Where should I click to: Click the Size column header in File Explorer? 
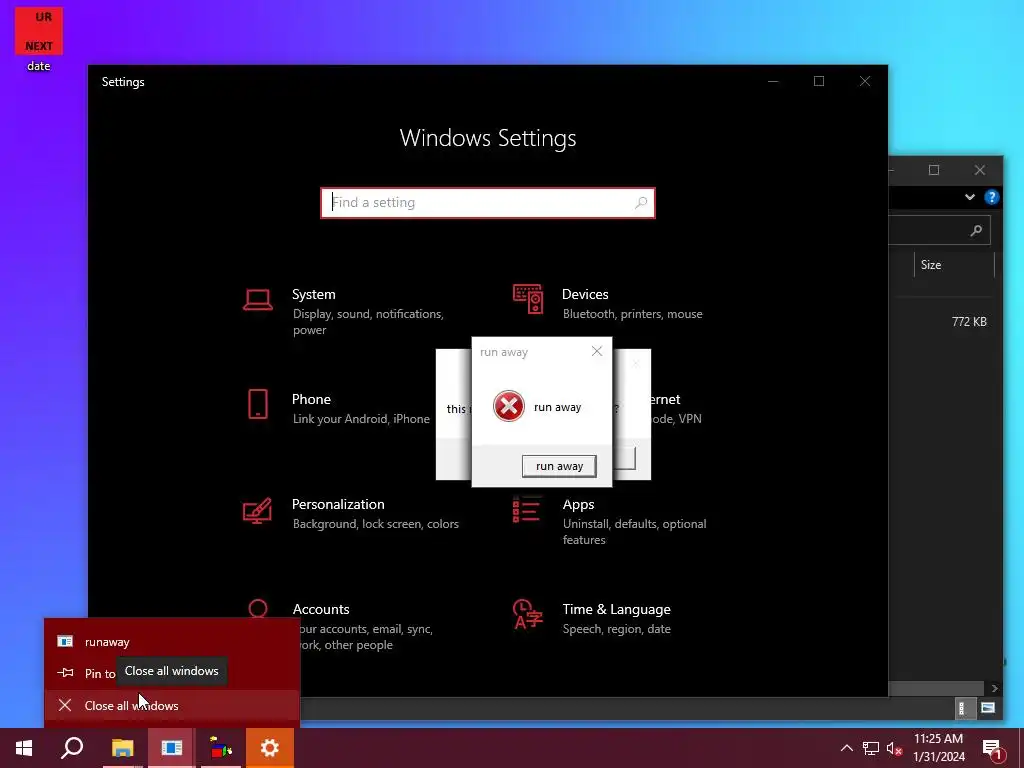point(954,264)
